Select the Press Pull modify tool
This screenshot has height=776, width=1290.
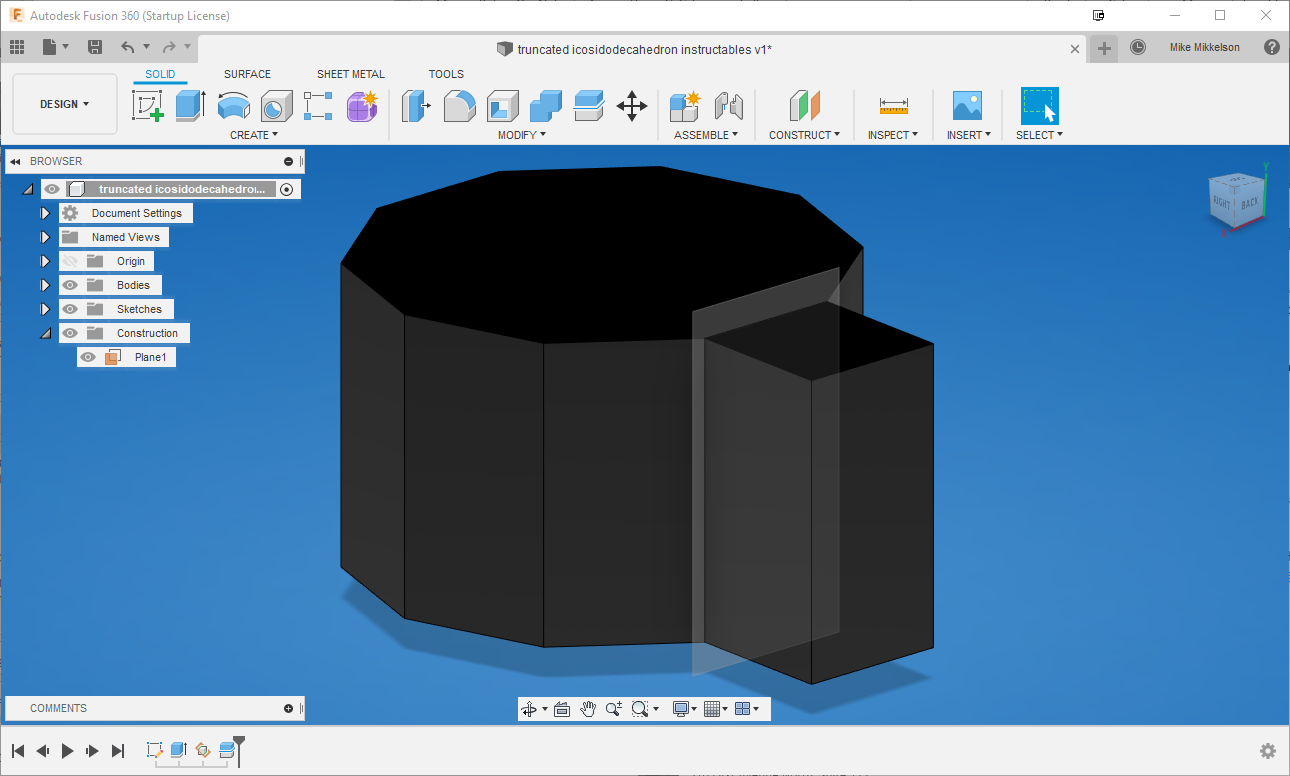pyautogui.click(x=416, y=106)
